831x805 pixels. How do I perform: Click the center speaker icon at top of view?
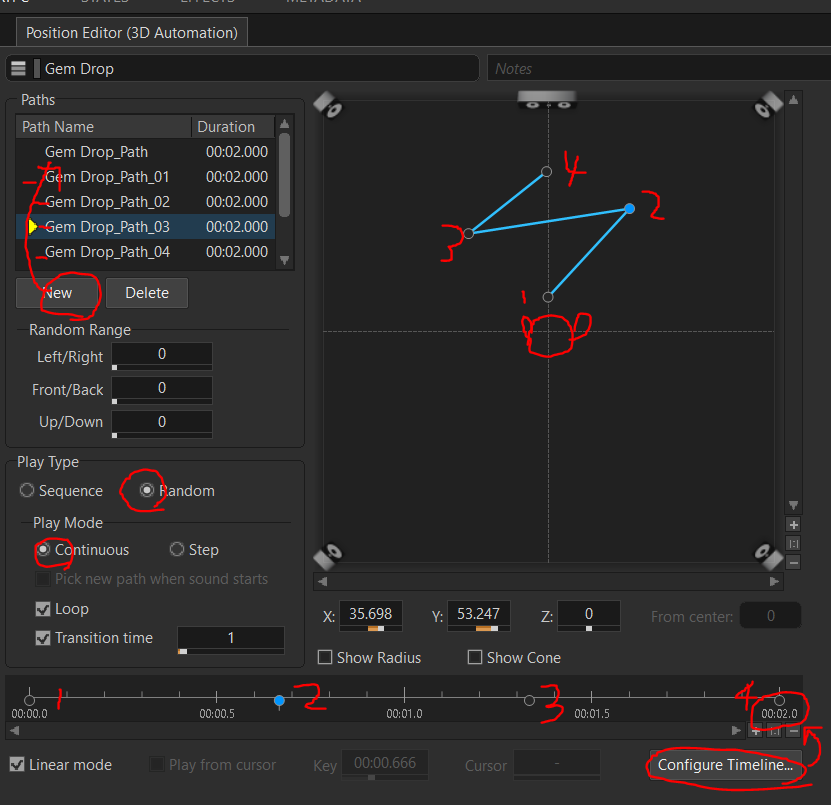click(547, 100)
